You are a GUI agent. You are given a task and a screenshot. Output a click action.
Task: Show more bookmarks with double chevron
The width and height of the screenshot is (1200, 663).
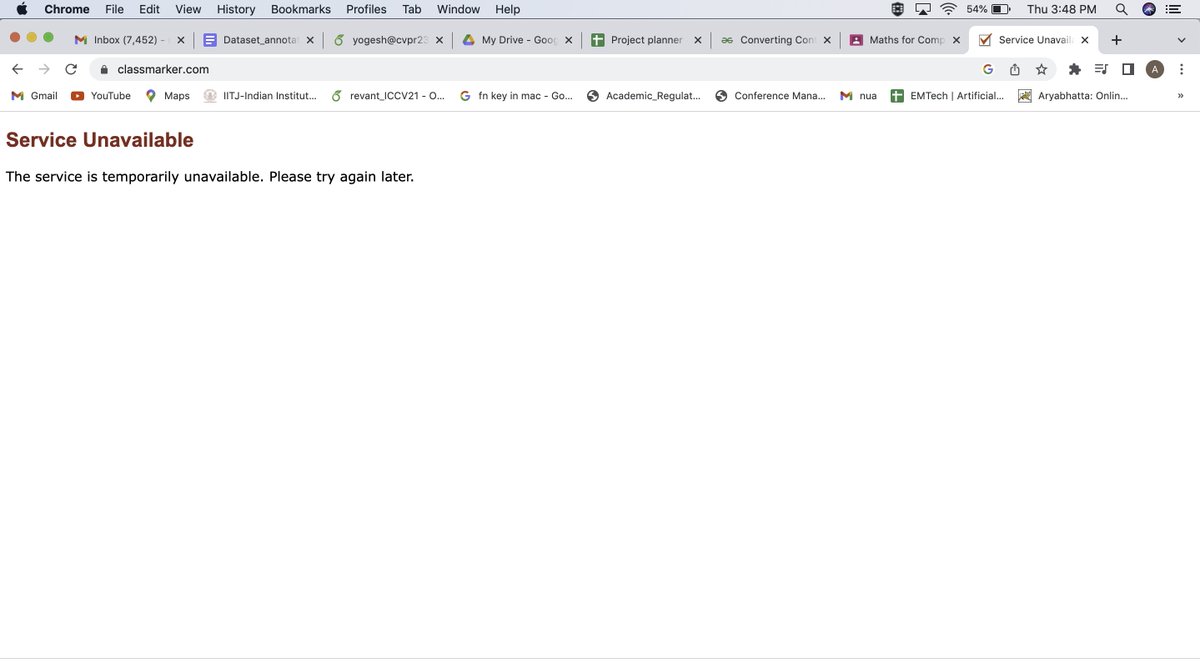click(x=1181, y=96)
